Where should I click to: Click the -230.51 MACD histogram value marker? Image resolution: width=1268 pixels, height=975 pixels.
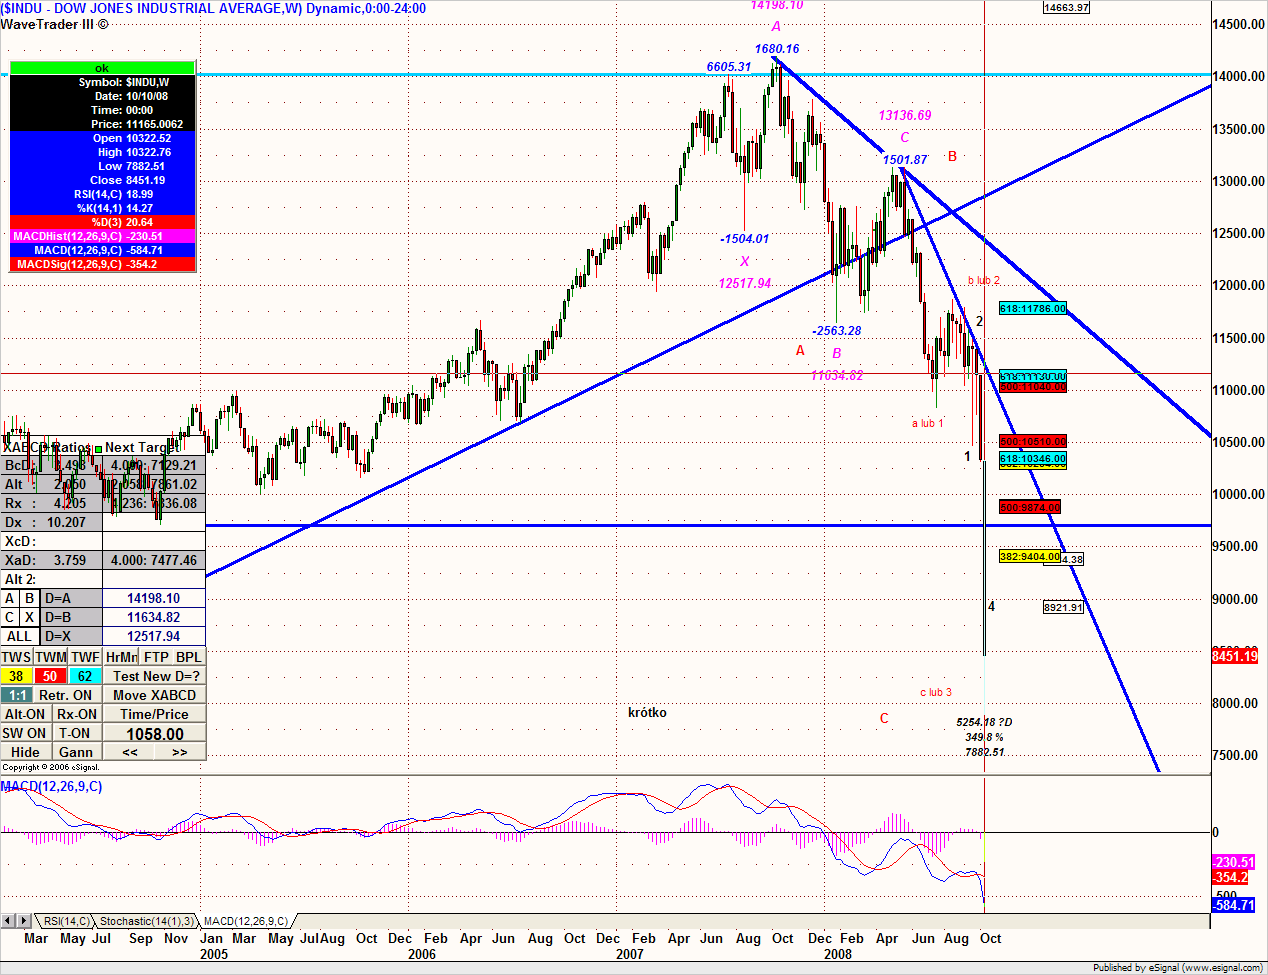click(1233, 862)
